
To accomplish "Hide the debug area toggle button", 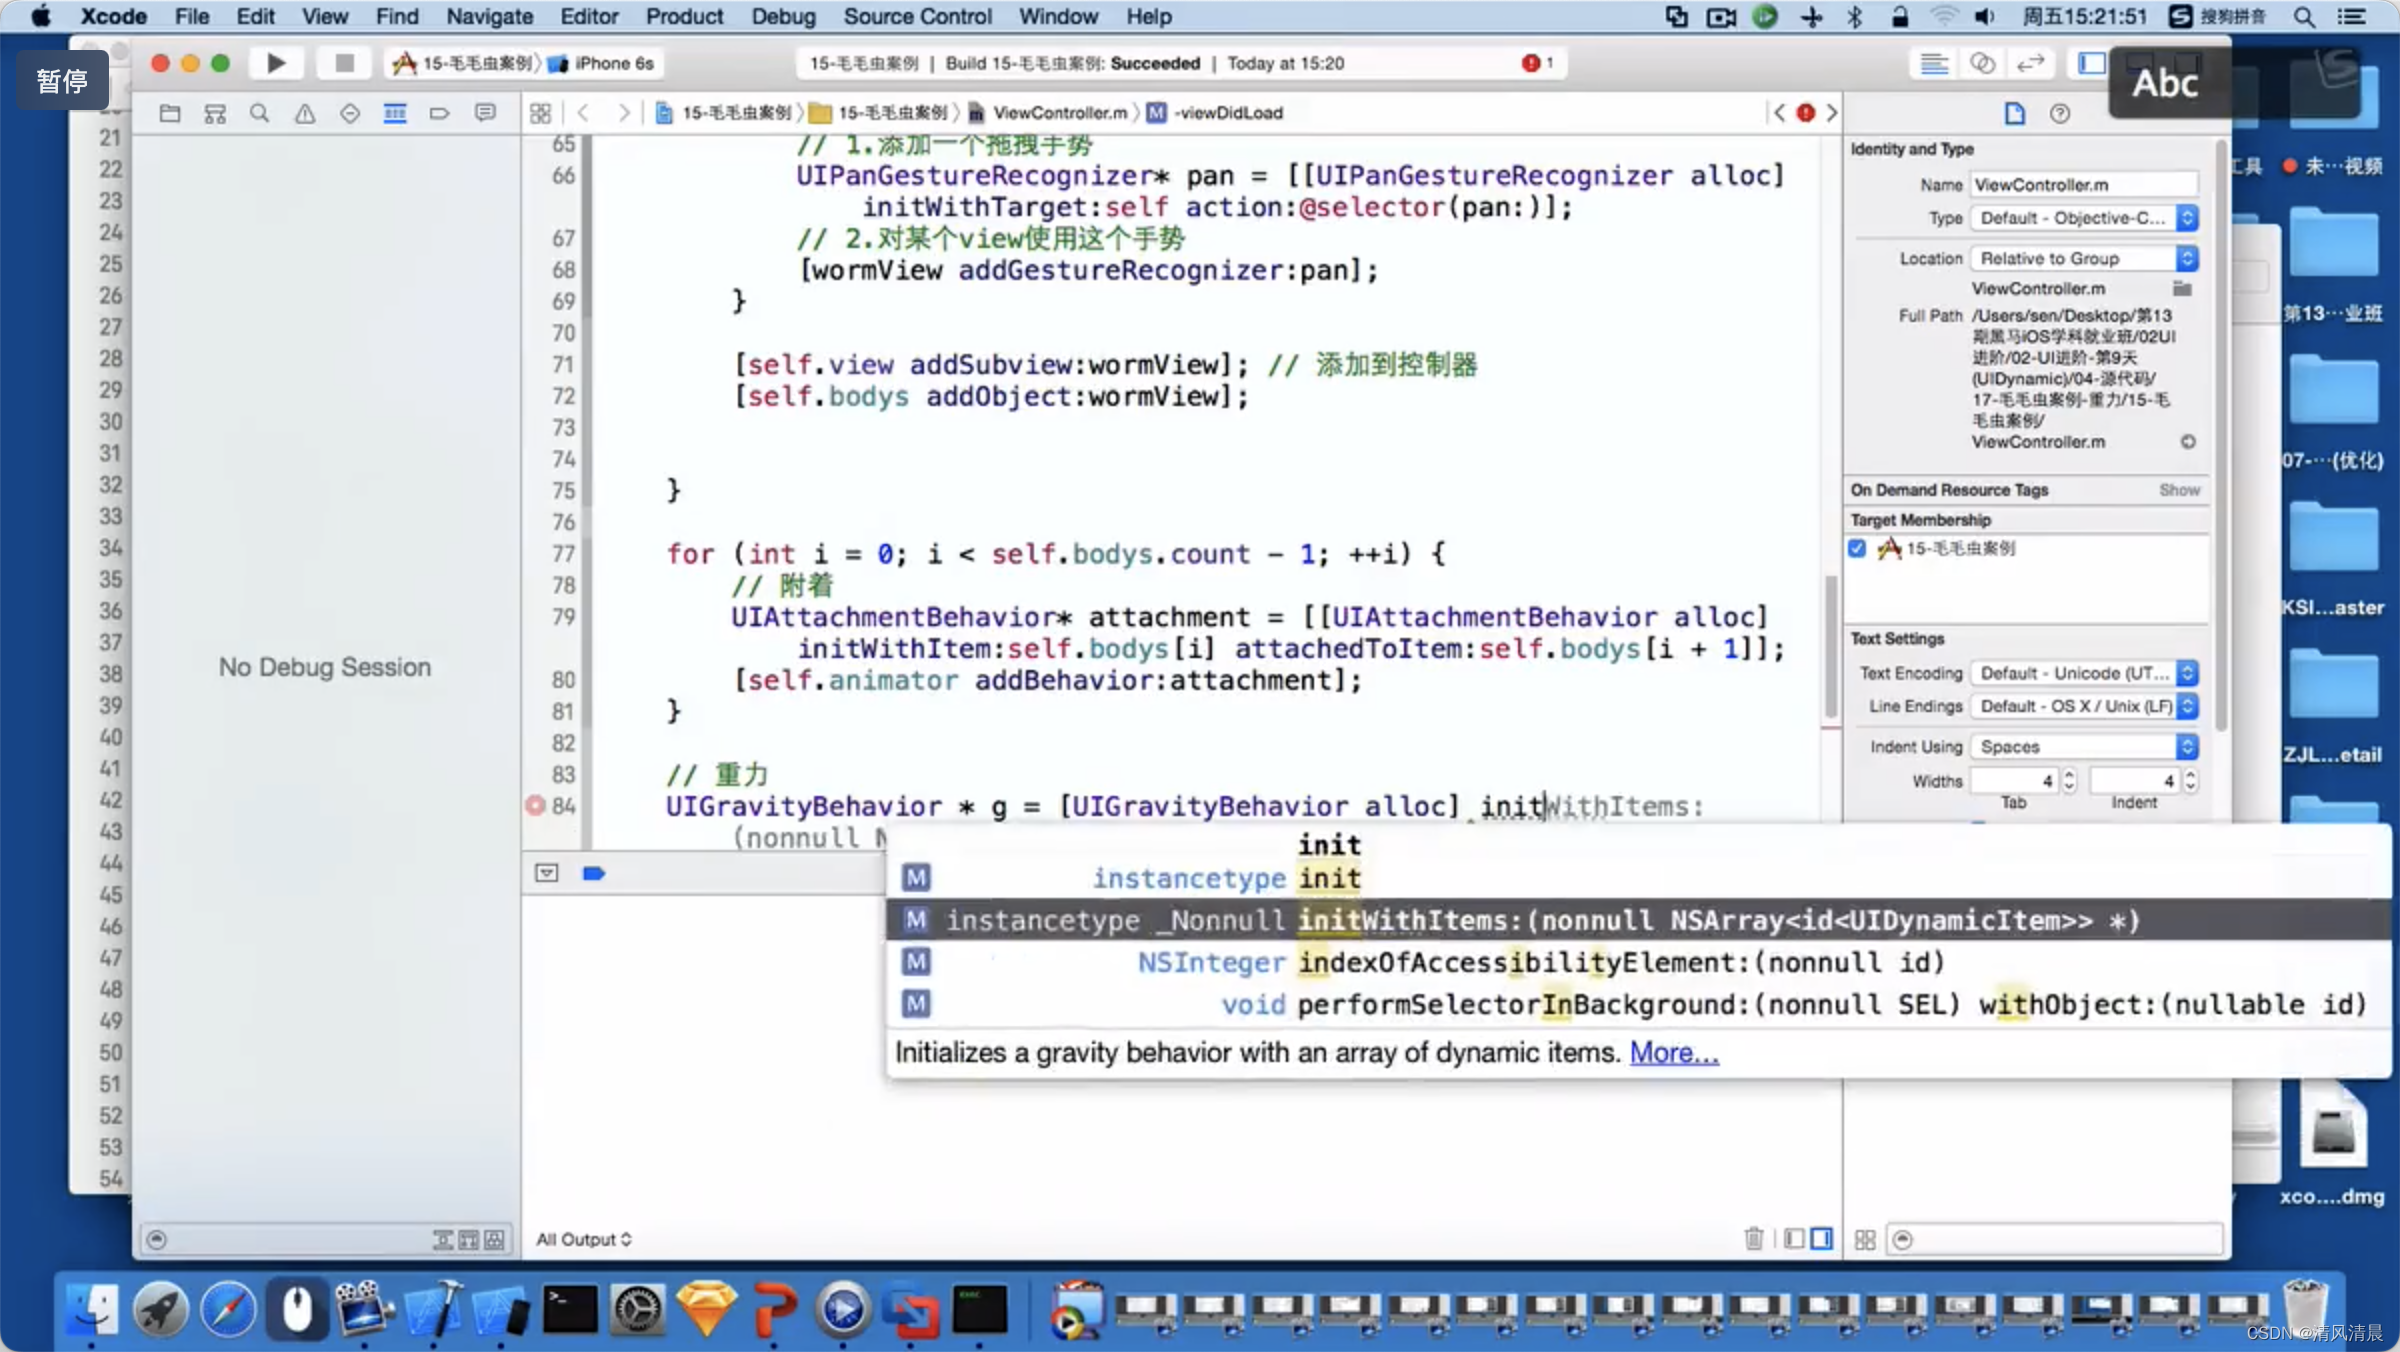I will [546, 873].
